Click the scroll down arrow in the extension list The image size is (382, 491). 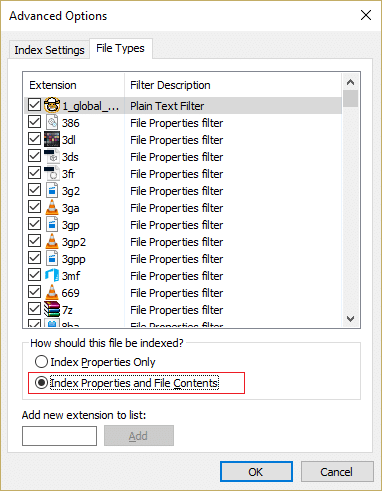(x=350, y=319)
